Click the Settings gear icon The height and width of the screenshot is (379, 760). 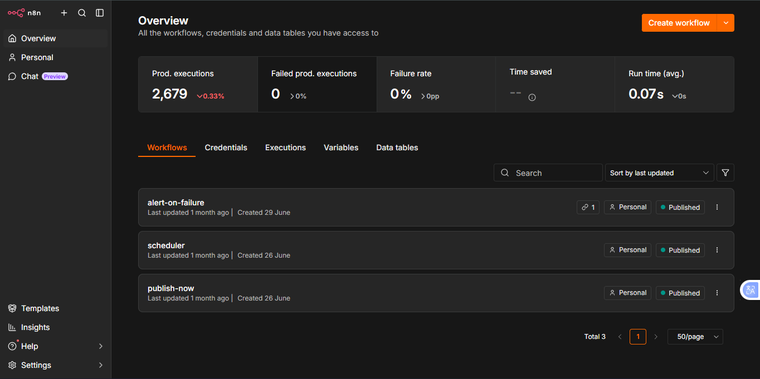point(13,365)
